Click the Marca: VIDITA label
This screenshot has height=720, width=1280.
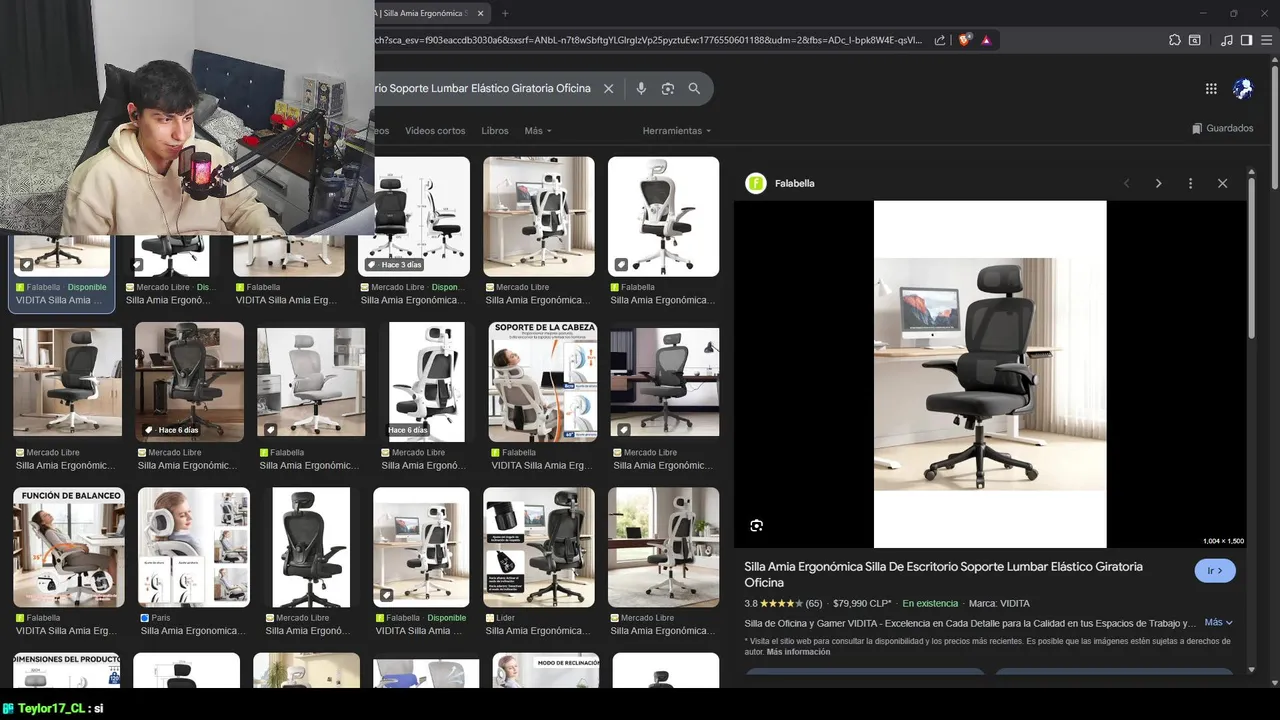point(999,603)
